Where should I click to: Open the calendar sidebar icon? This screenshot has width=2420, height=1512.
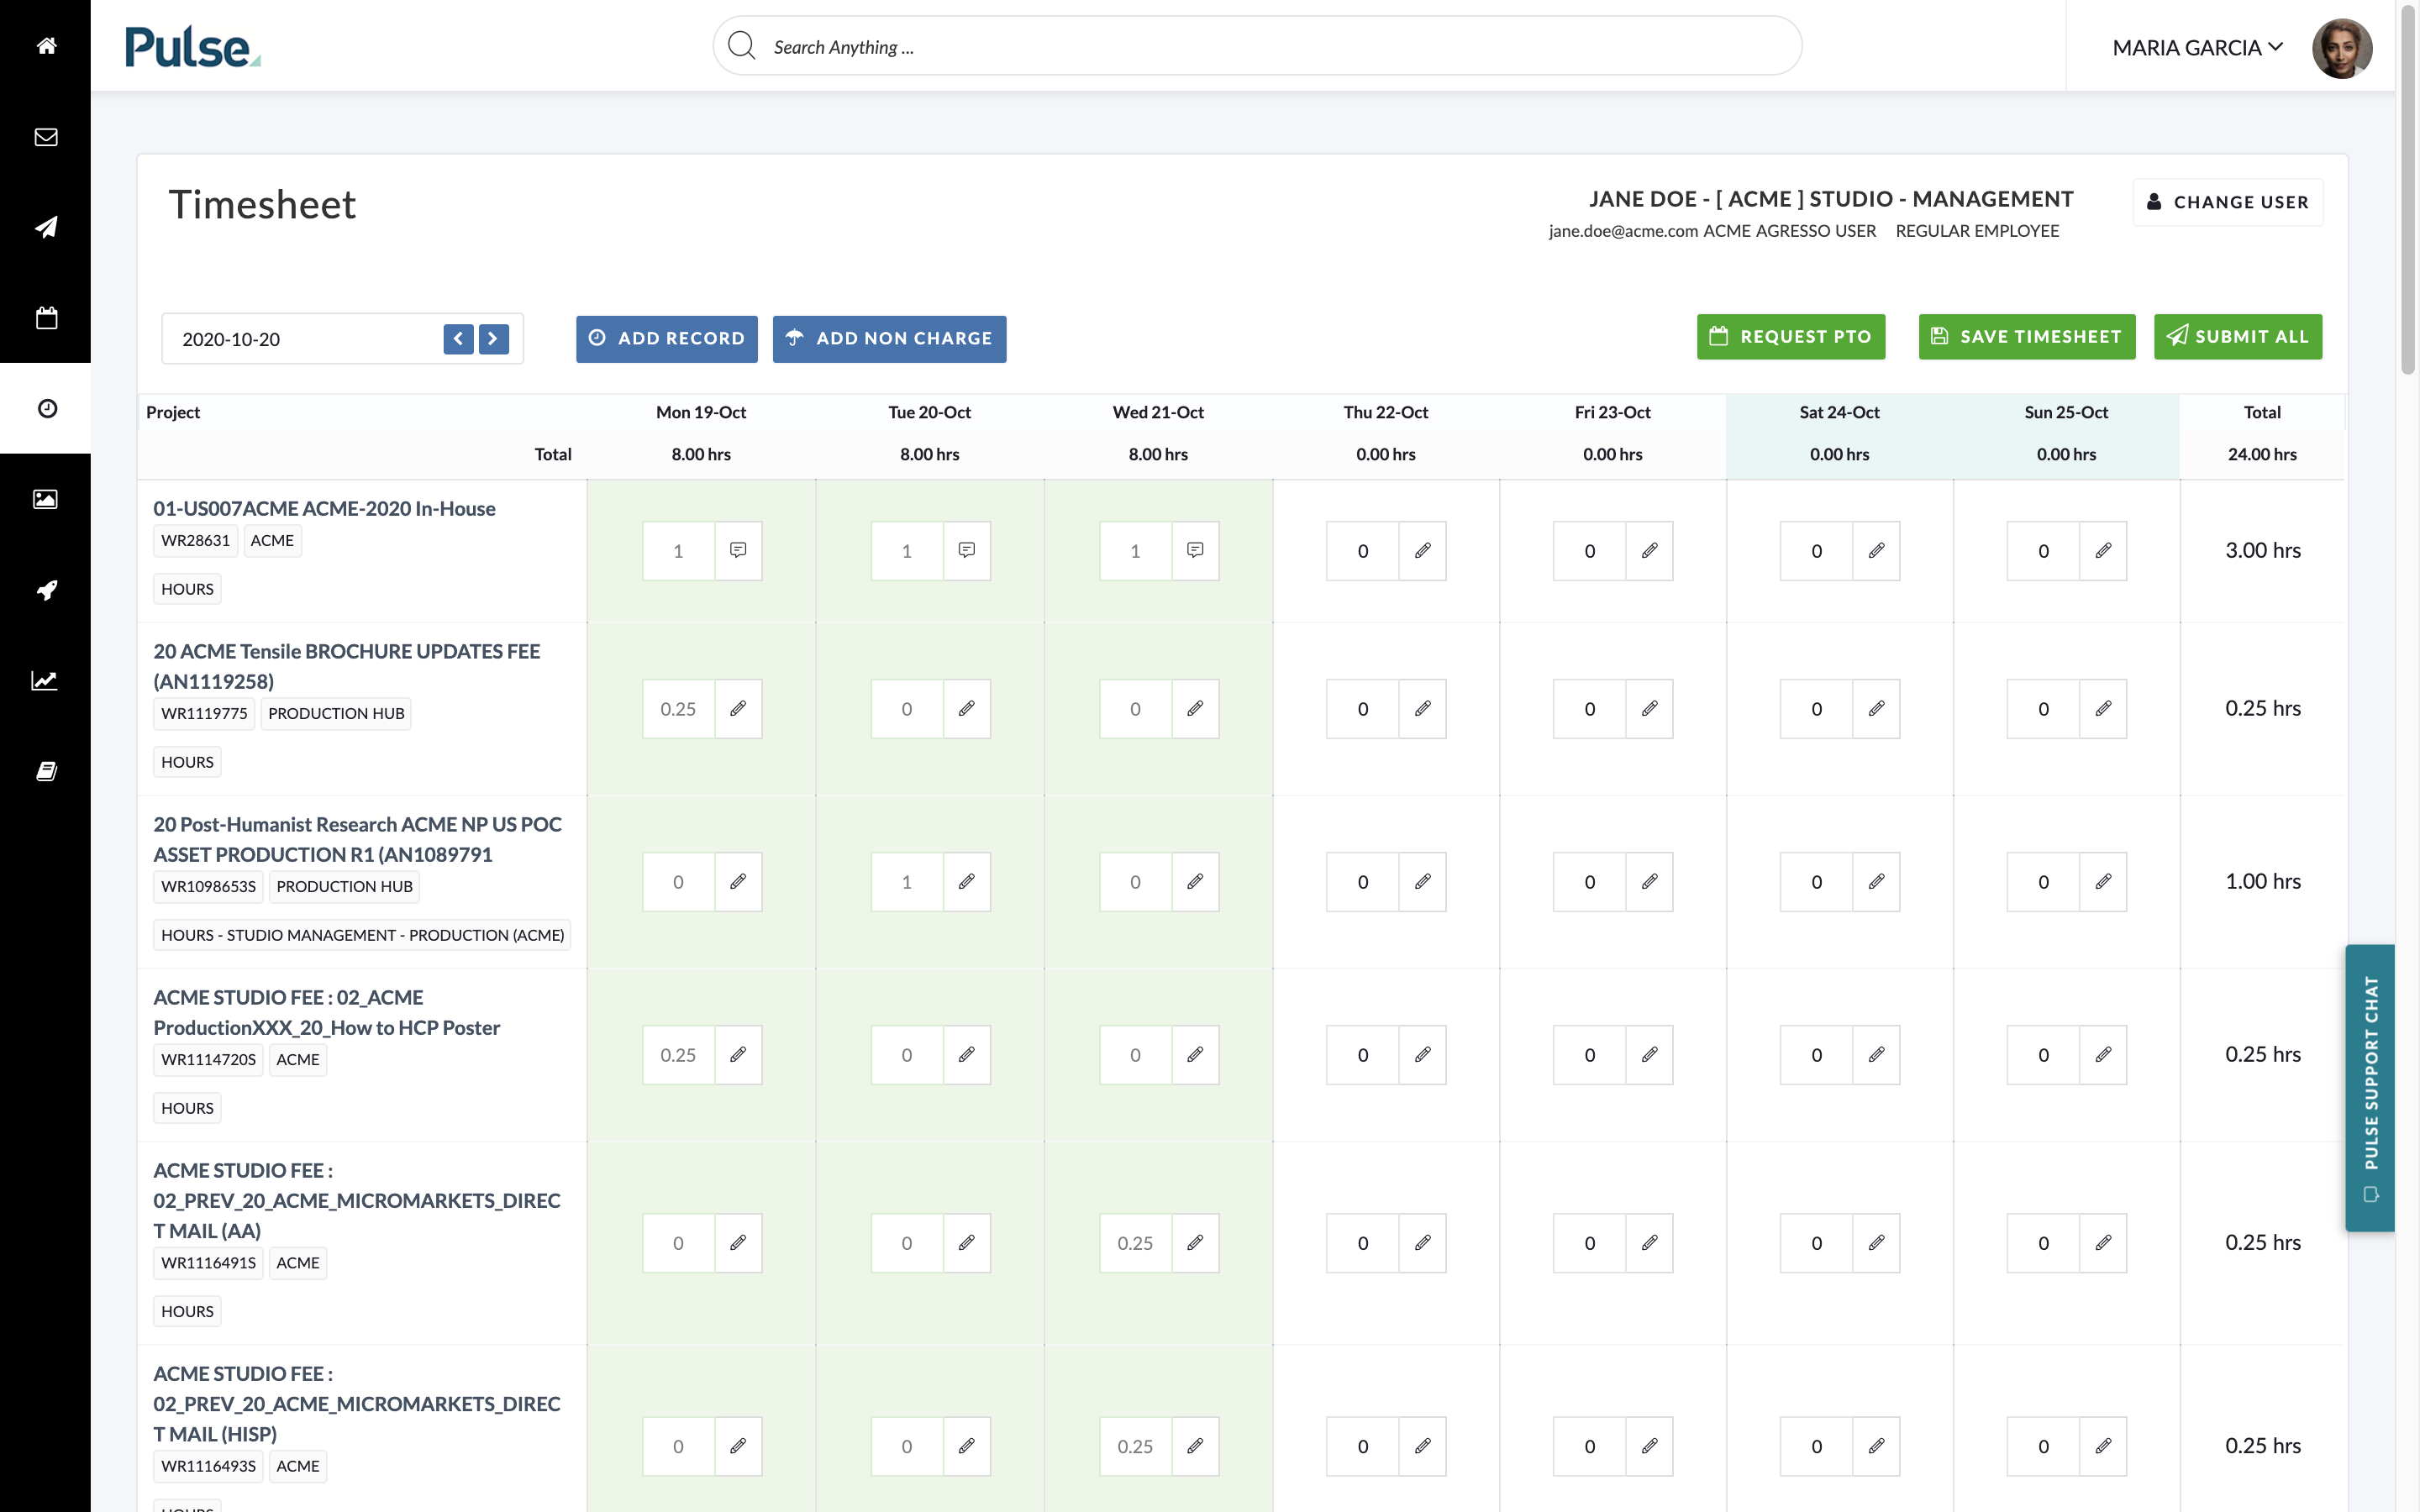click(46, 318)
